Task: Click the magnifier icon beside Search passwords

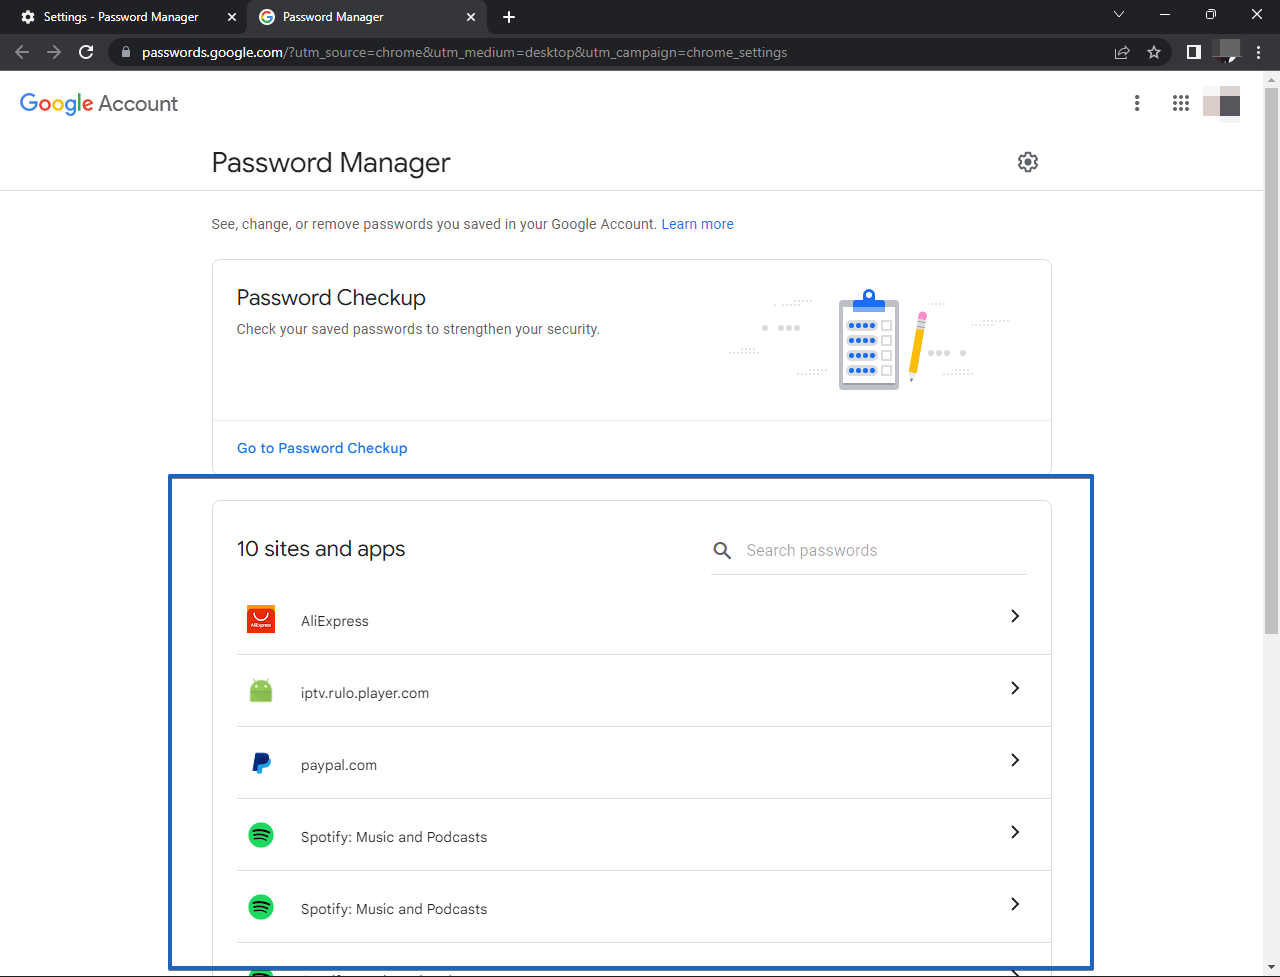Action: pos(722,550)
